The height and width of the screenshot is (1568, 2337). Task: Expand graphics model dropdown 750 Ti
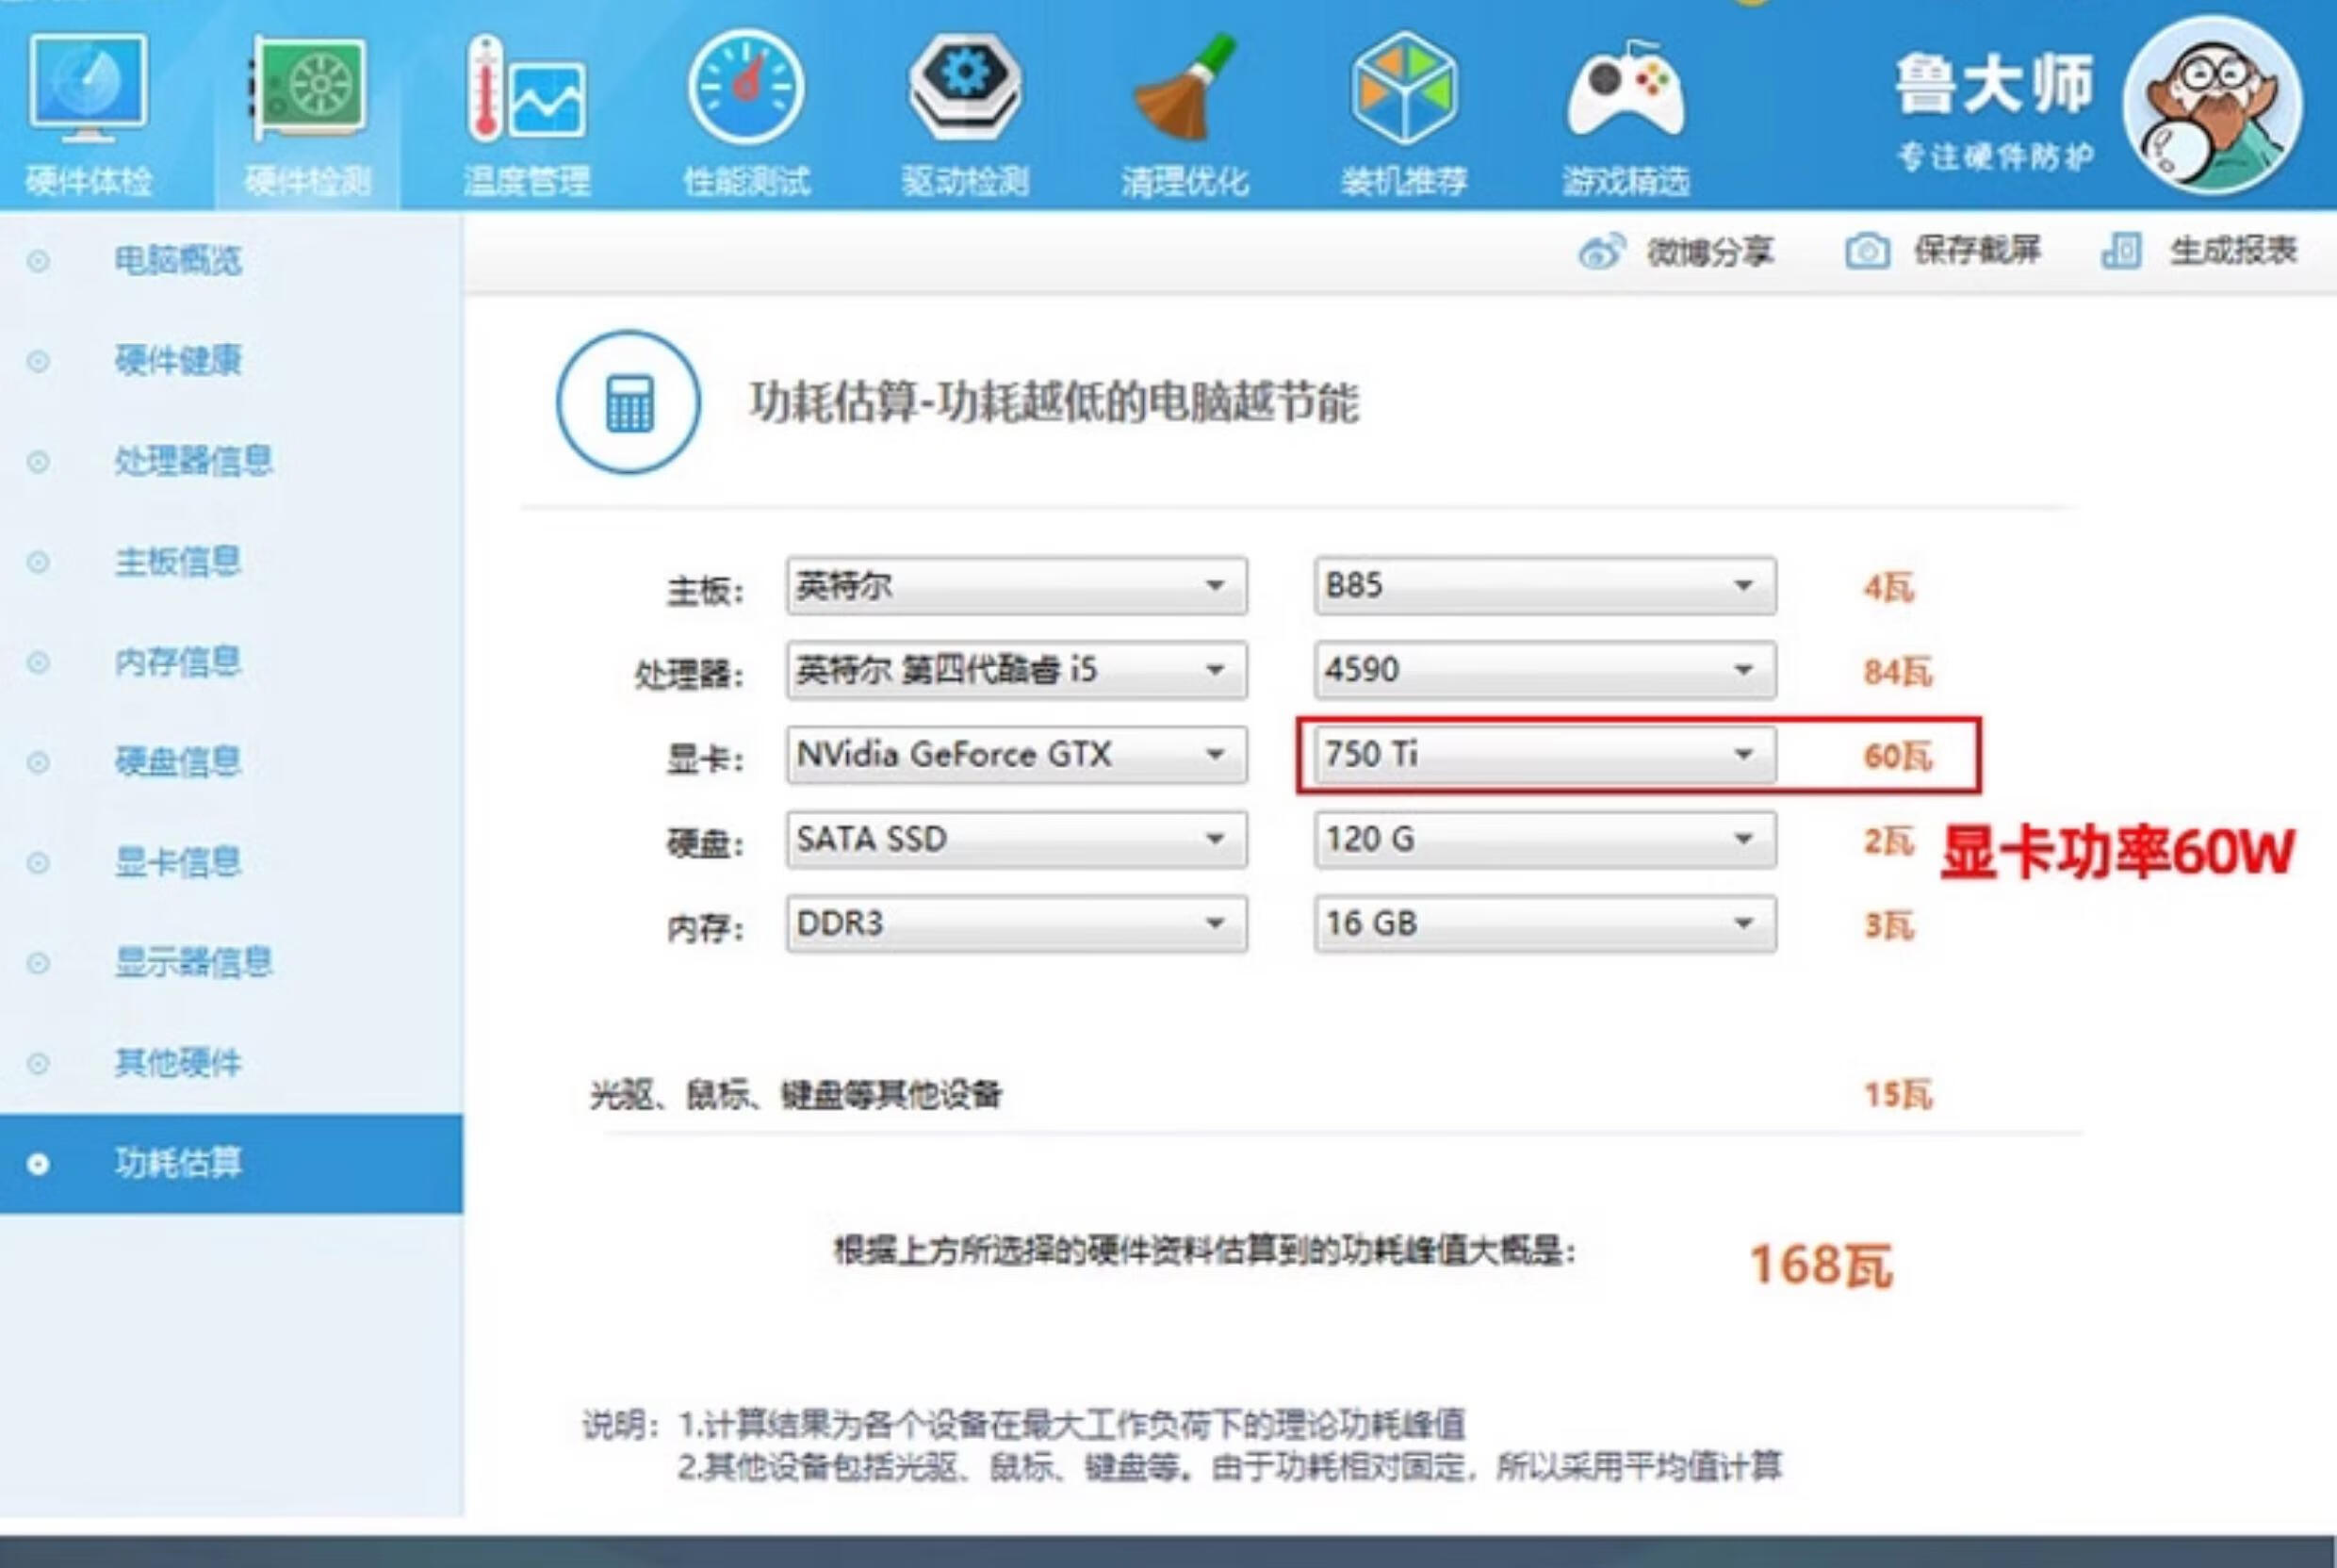[1545, 754]
